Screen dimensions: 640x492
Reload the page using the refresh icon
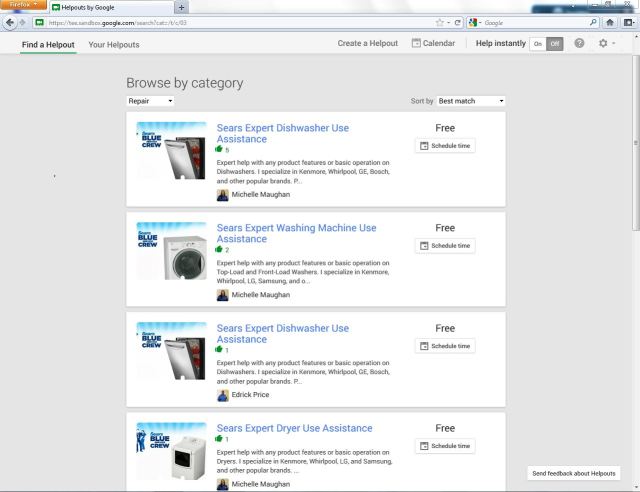click(x=457, y=22)
